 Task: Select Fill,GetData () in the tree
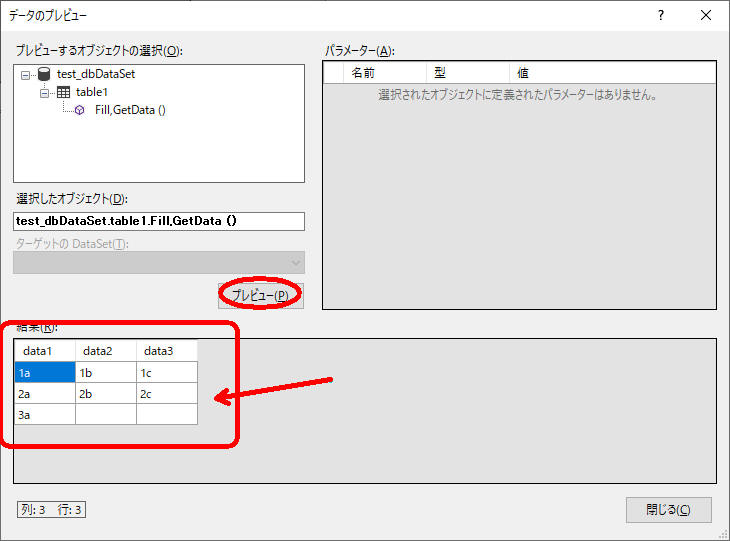pyautogui.click(x=130, y=110)
